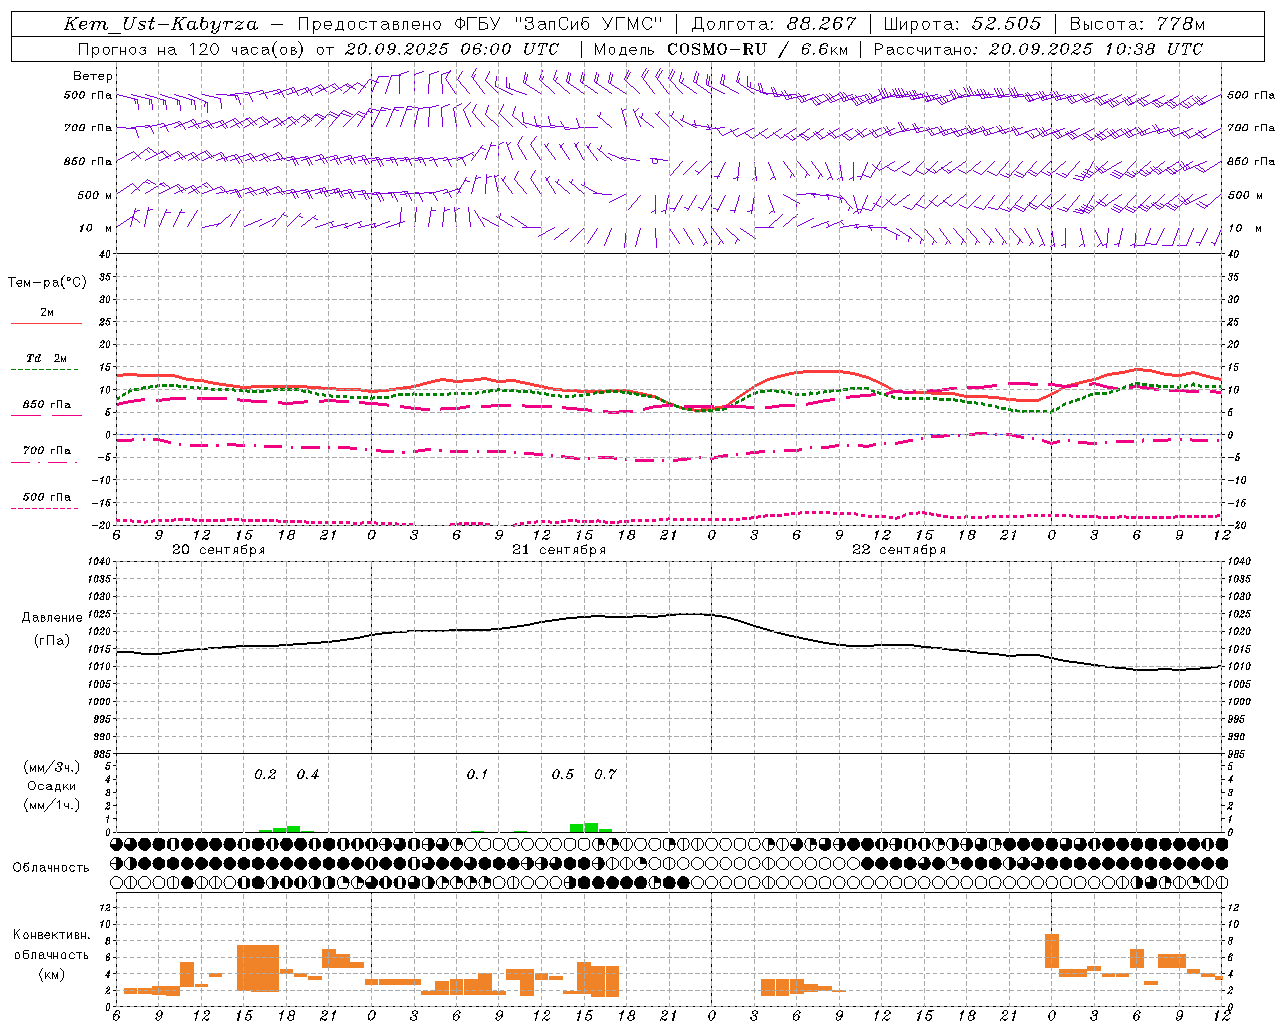Click the 'Высота: 778м' header value

(x=1137, y=24)
